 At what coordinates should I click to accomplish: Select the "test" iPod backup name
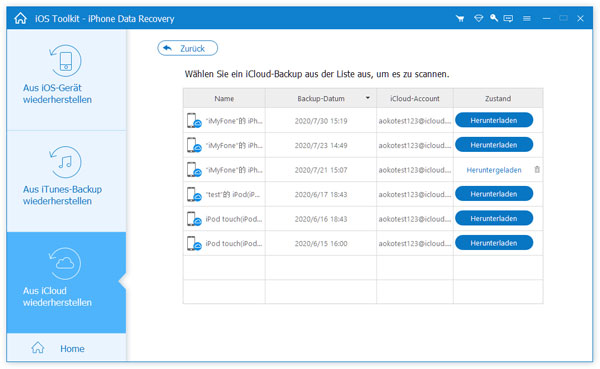[233, 194]
